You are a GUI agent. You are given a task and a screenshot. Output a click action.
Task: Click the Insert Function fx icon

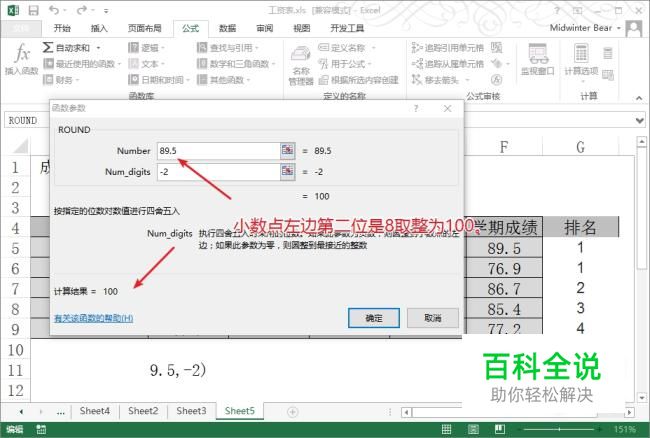[x=22, y=59]
